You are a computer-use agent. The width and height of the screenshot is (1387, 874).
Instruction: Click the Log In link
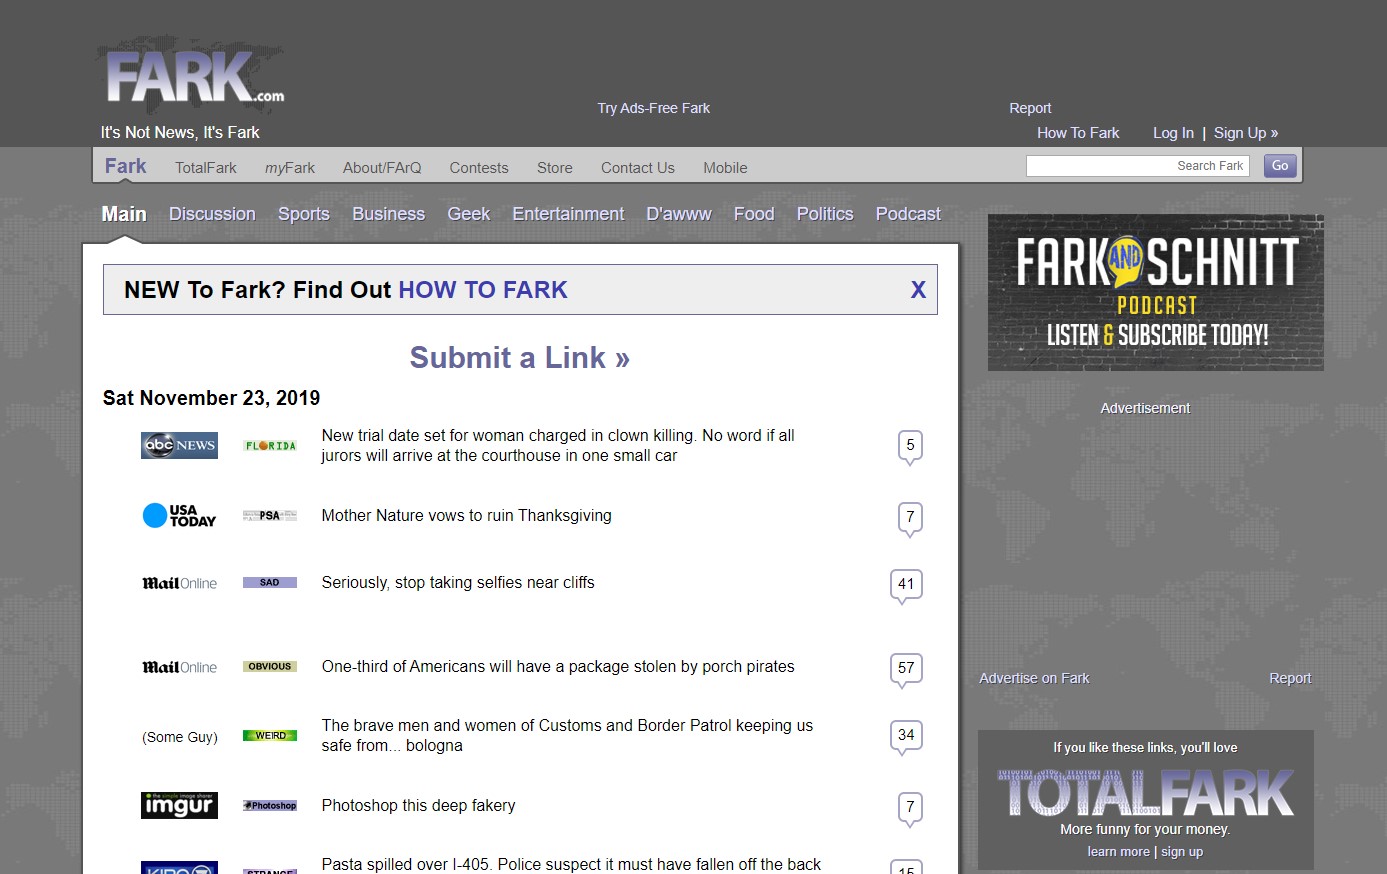point(1173,133)
